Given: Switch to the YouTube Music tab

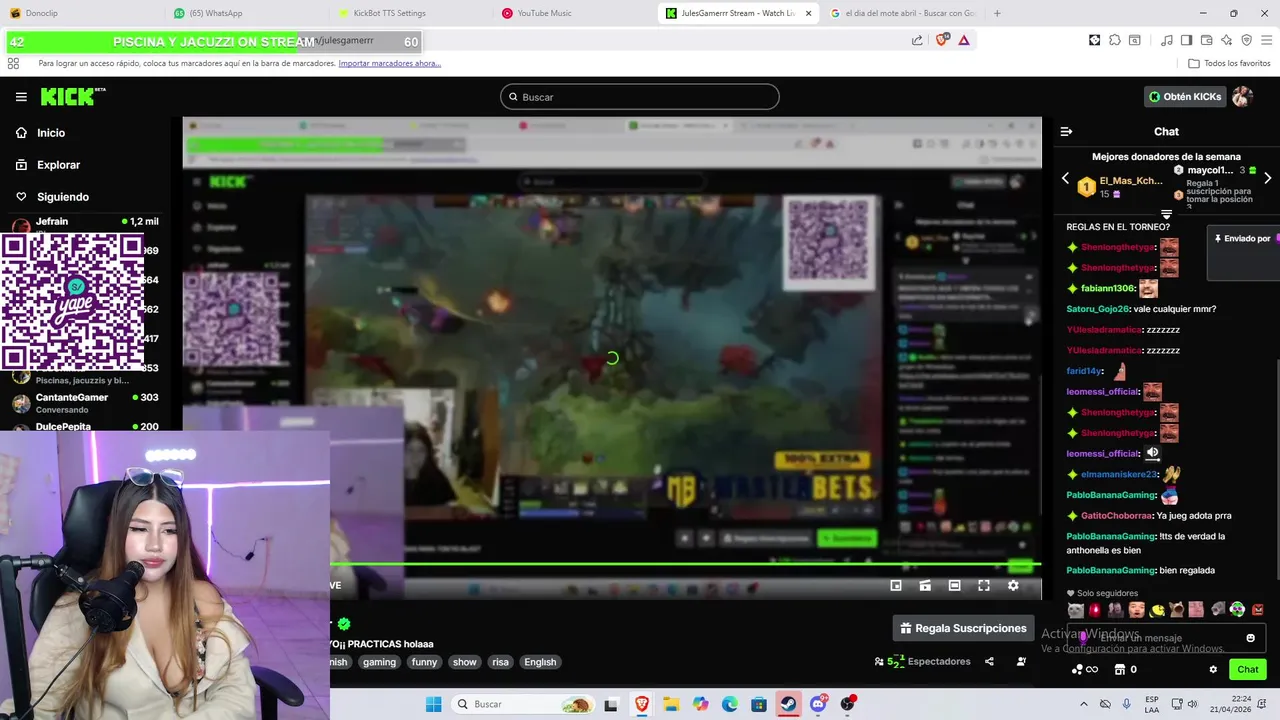Looking at the screenshot, I should click(x=544, y=13).
